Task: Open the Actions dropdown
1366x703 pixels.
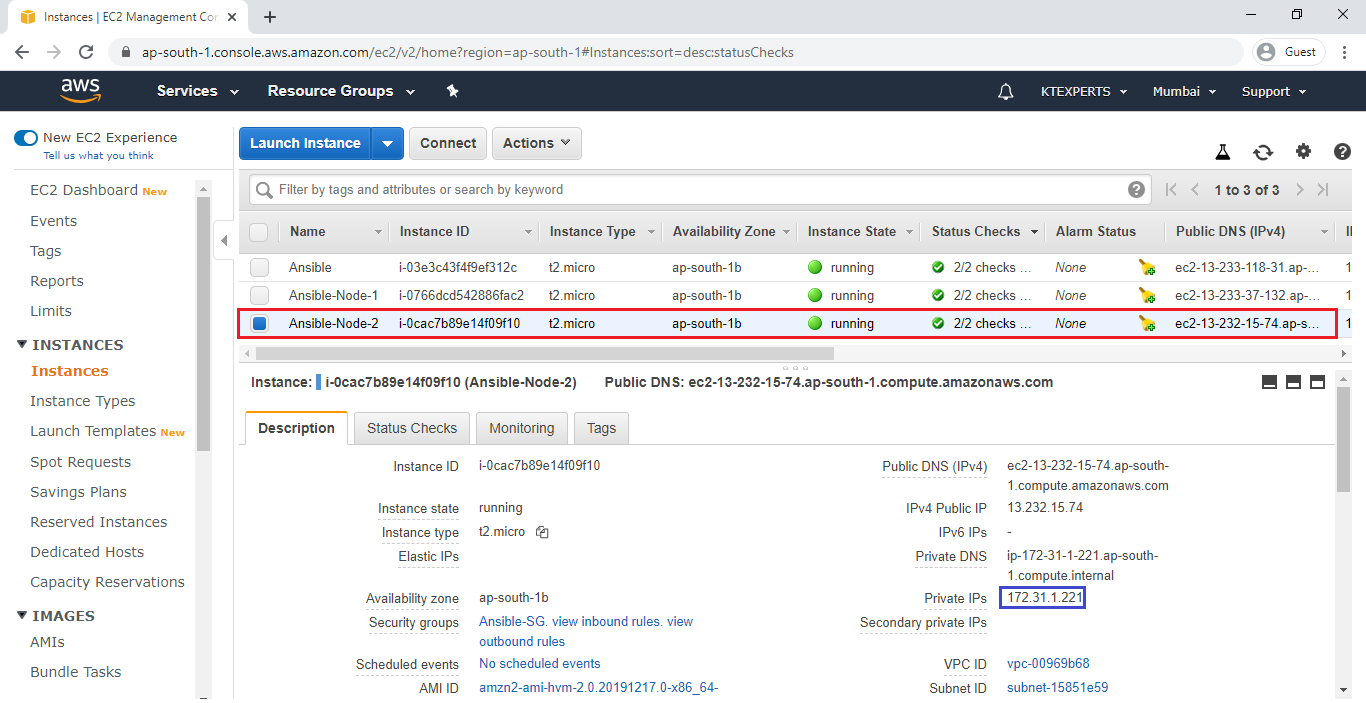Action: tap(536, 143)
